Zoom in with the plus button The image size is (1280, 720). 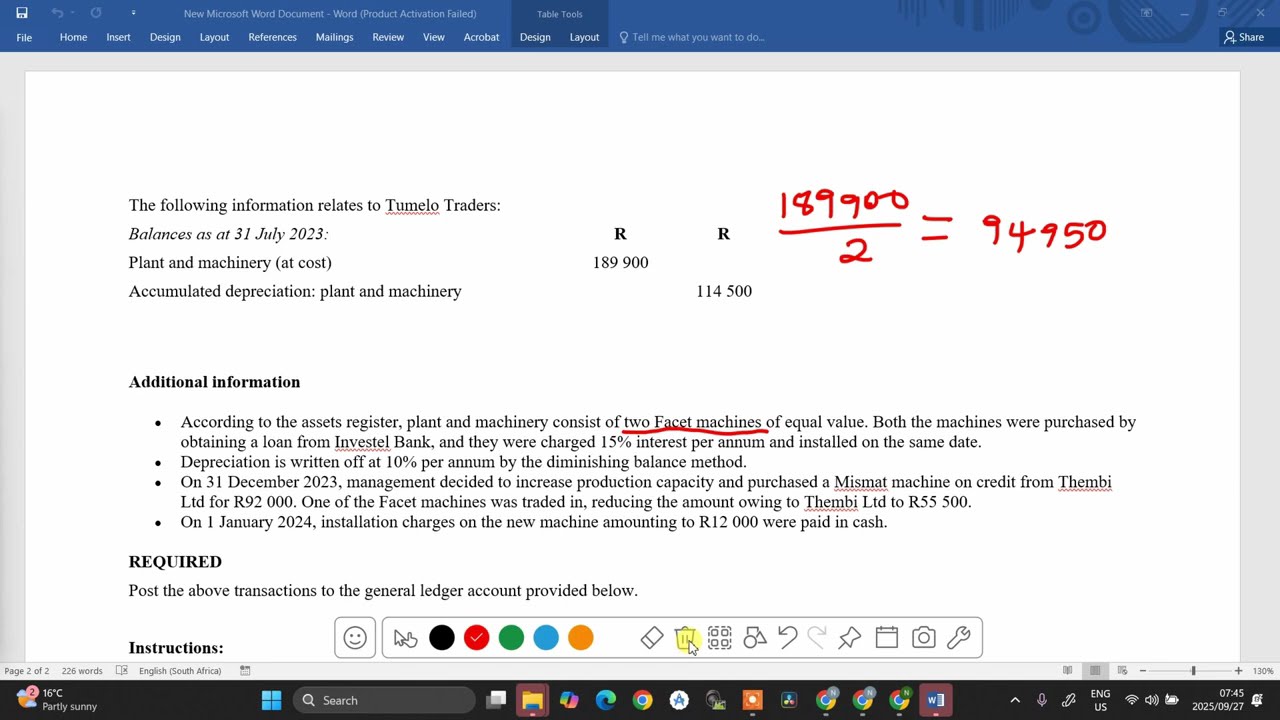point(1238,671)
